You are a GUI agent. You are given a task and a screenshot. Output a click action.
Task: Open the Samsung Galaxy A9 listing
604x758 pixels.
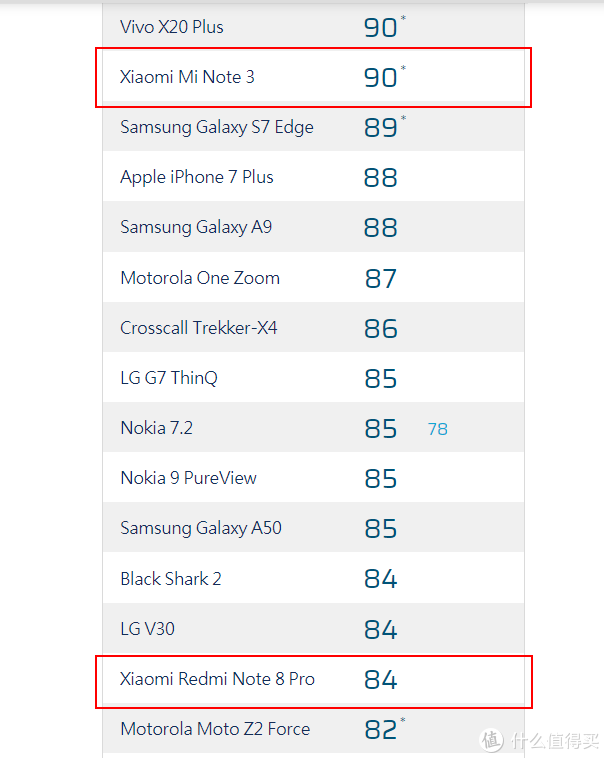click(196, 227)
